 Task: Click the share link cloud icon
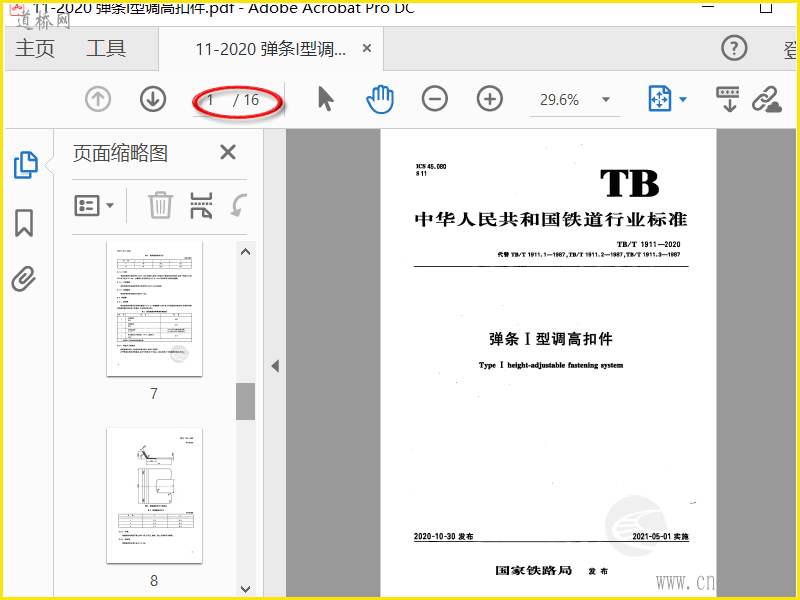point(767,99)
